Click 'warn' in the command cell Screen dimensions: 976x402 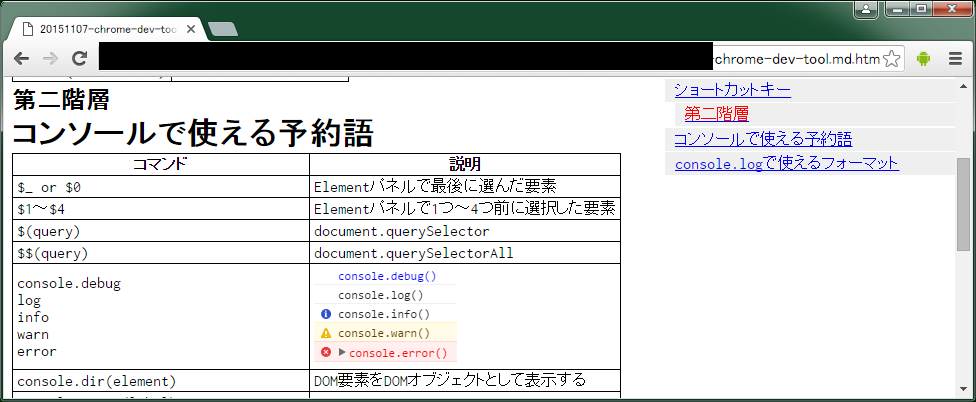tap(33, 335)
